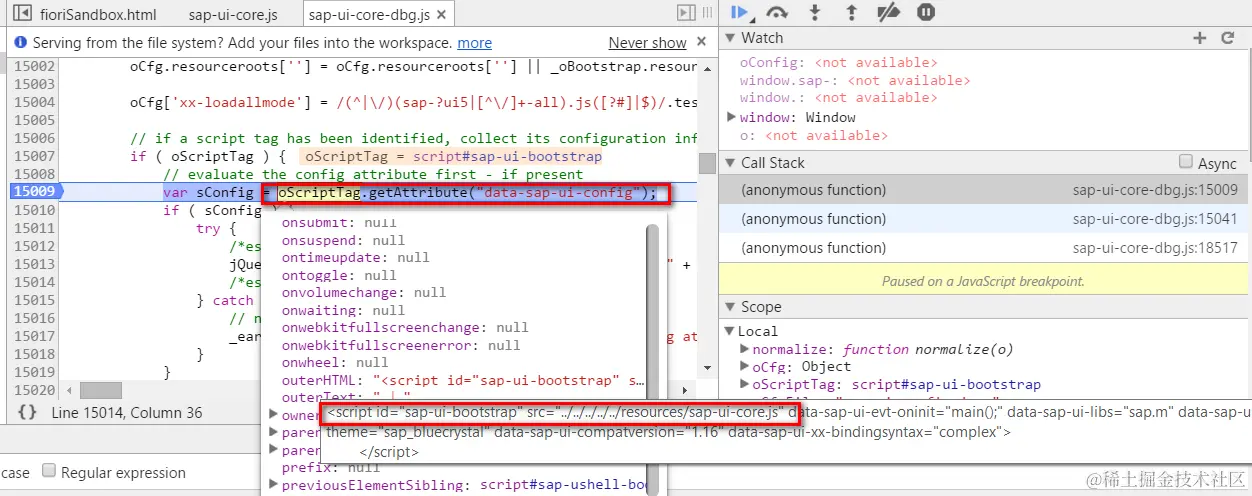
Task: Pretty print the source with braces icon
Action: (27, 412)
